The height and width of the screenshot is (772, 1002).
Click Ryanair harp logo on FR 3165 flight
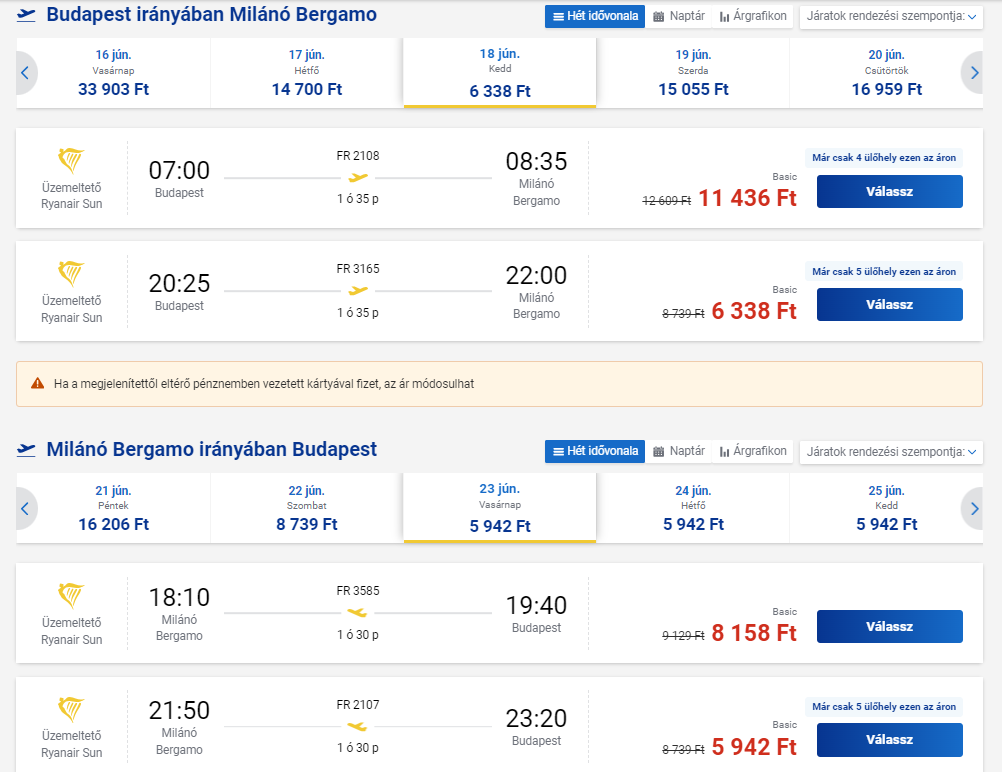point(71,274)
